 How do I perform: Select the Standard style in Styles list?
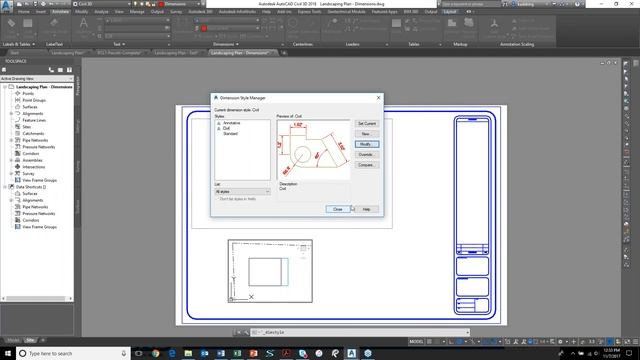point(230,133)
